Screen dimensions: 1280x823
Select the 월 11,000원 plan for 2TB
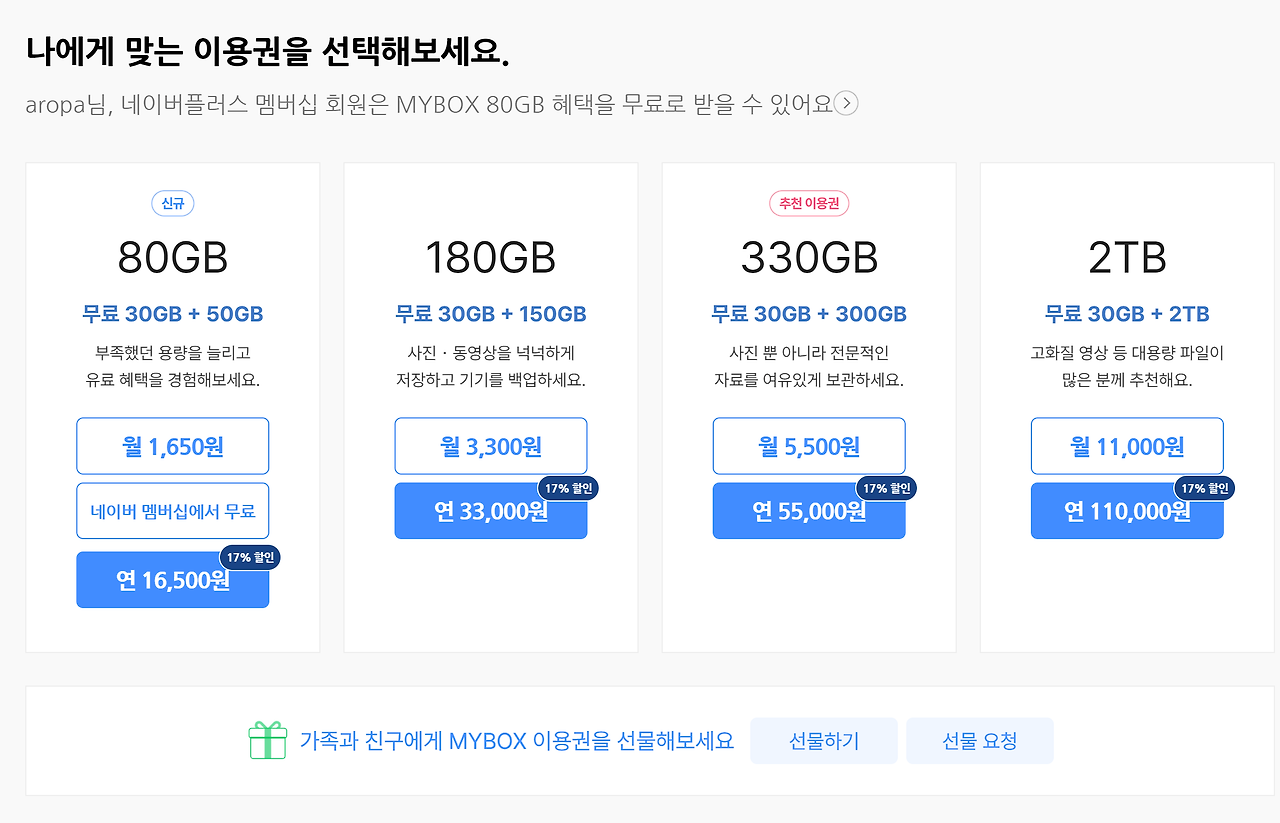click(x=1126, y=446)
